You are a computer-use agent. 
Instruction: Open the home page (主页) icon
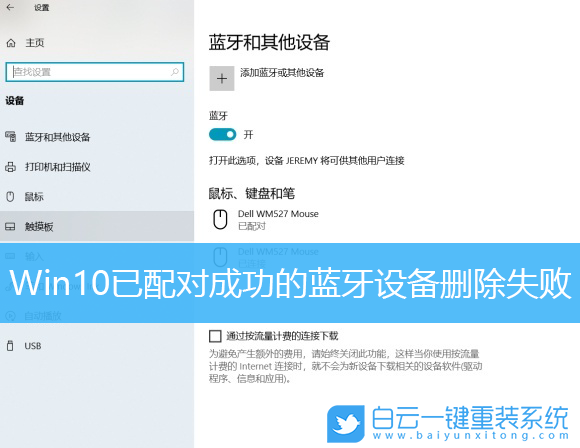tap(11, 43)
